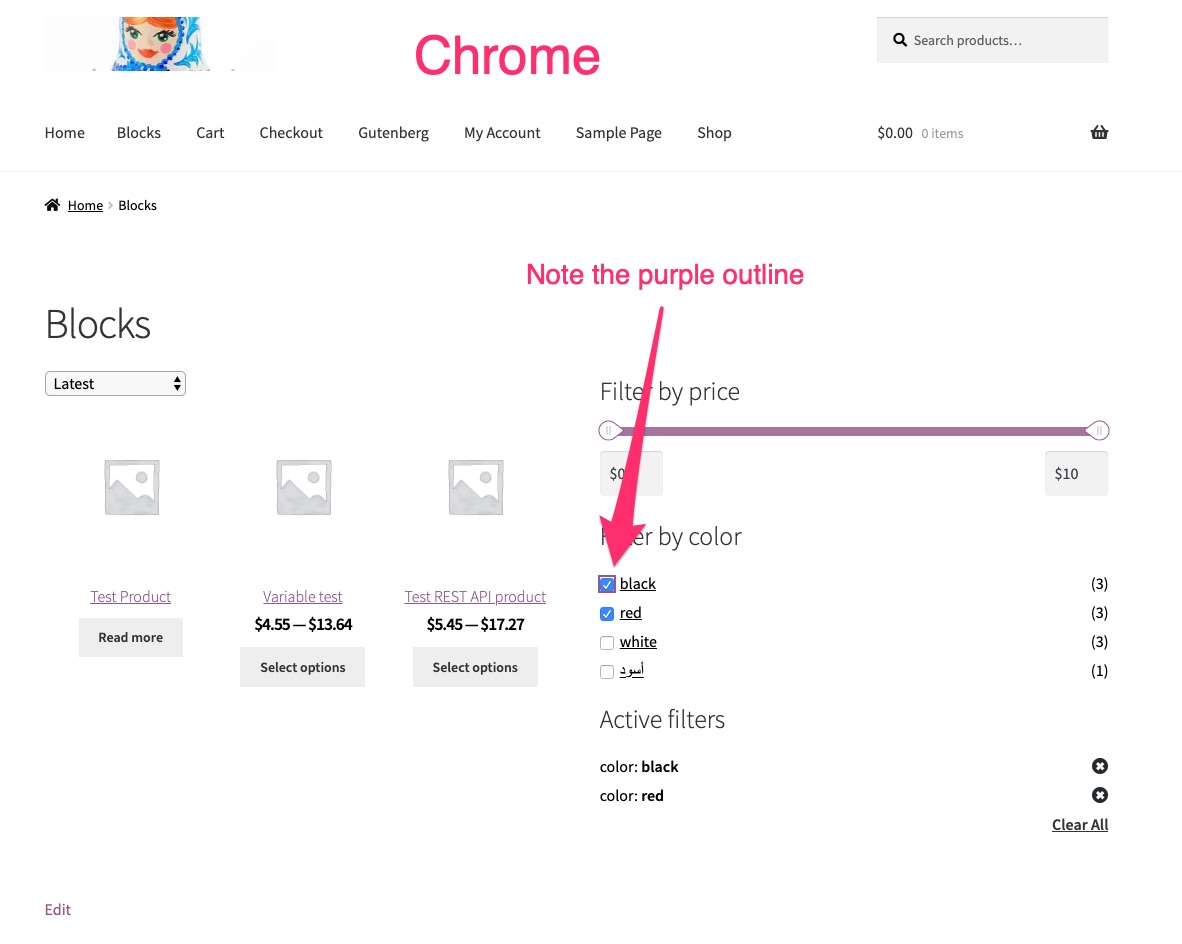
Task: Click the $5.45 — $17.27 price text
Action: pyautogui.click(x=475, y=624)
